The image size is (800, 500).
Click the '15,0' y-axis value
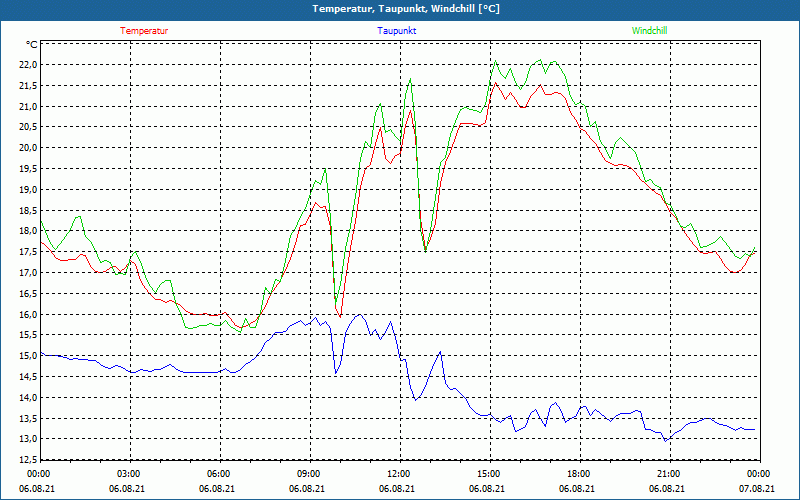tap(28, 356)
